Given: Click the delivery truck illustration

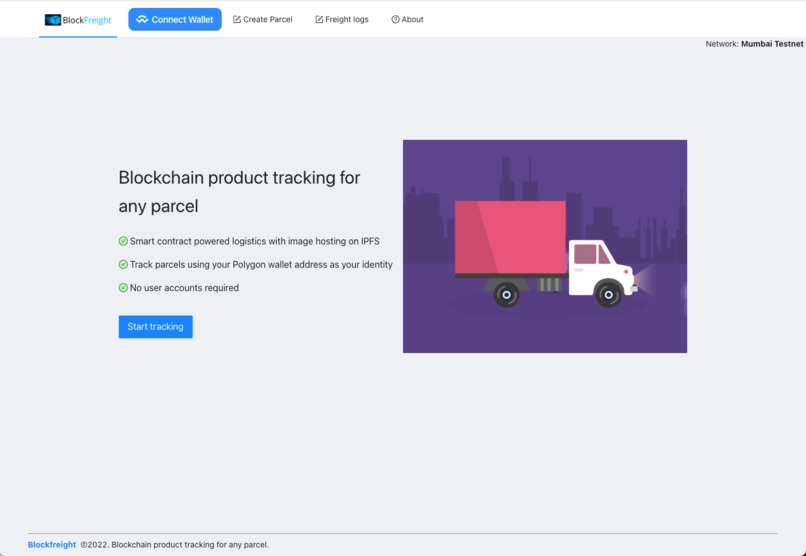Looking at the screenshot, I should tap(545, 246).
